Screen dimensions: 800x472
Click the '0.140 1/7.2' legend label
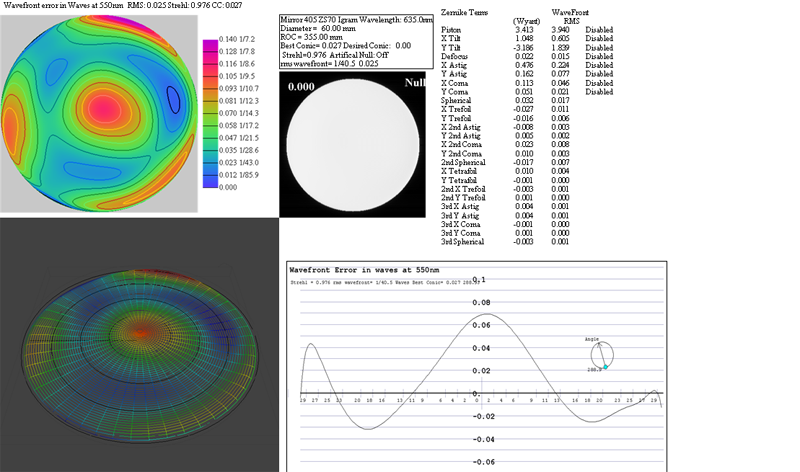point(237,39)
